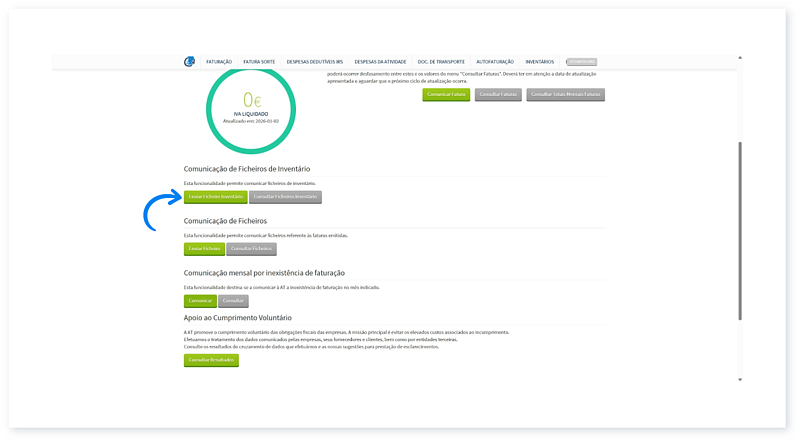Screen dimensions: 800x442
Task: Click the gray Consultar button
Action: [x=233, y=301]
